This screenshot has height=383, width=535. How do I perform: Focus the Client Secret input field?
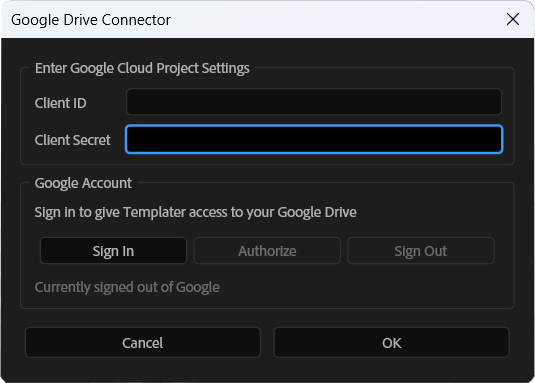click(x=314, y=139)
